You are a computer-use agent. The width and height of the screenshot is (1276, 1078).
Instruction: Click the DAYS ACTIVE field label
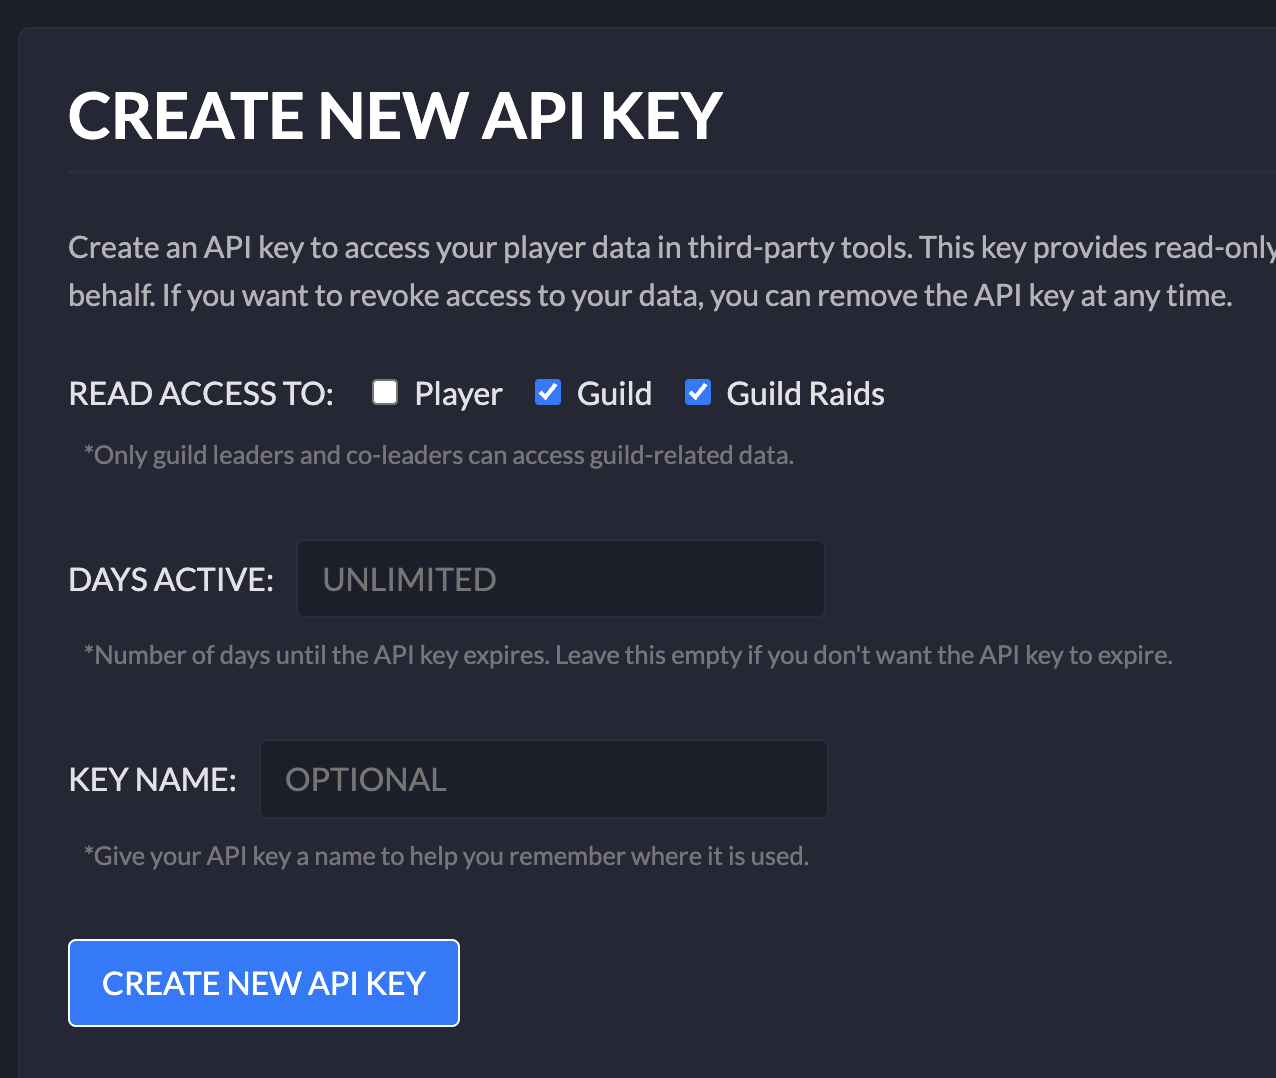pos(171,580)
